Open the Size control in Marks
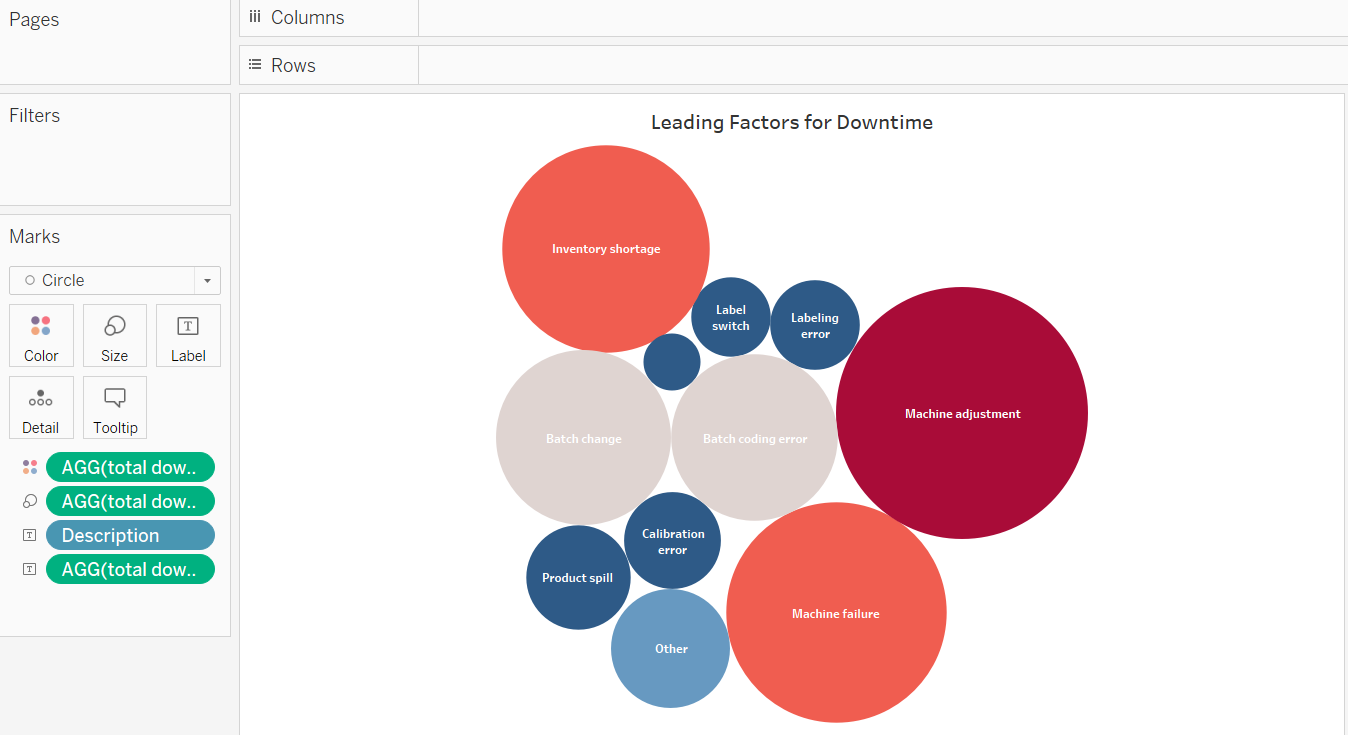Screen dimensions: 1348x735 tap(115, 336)
